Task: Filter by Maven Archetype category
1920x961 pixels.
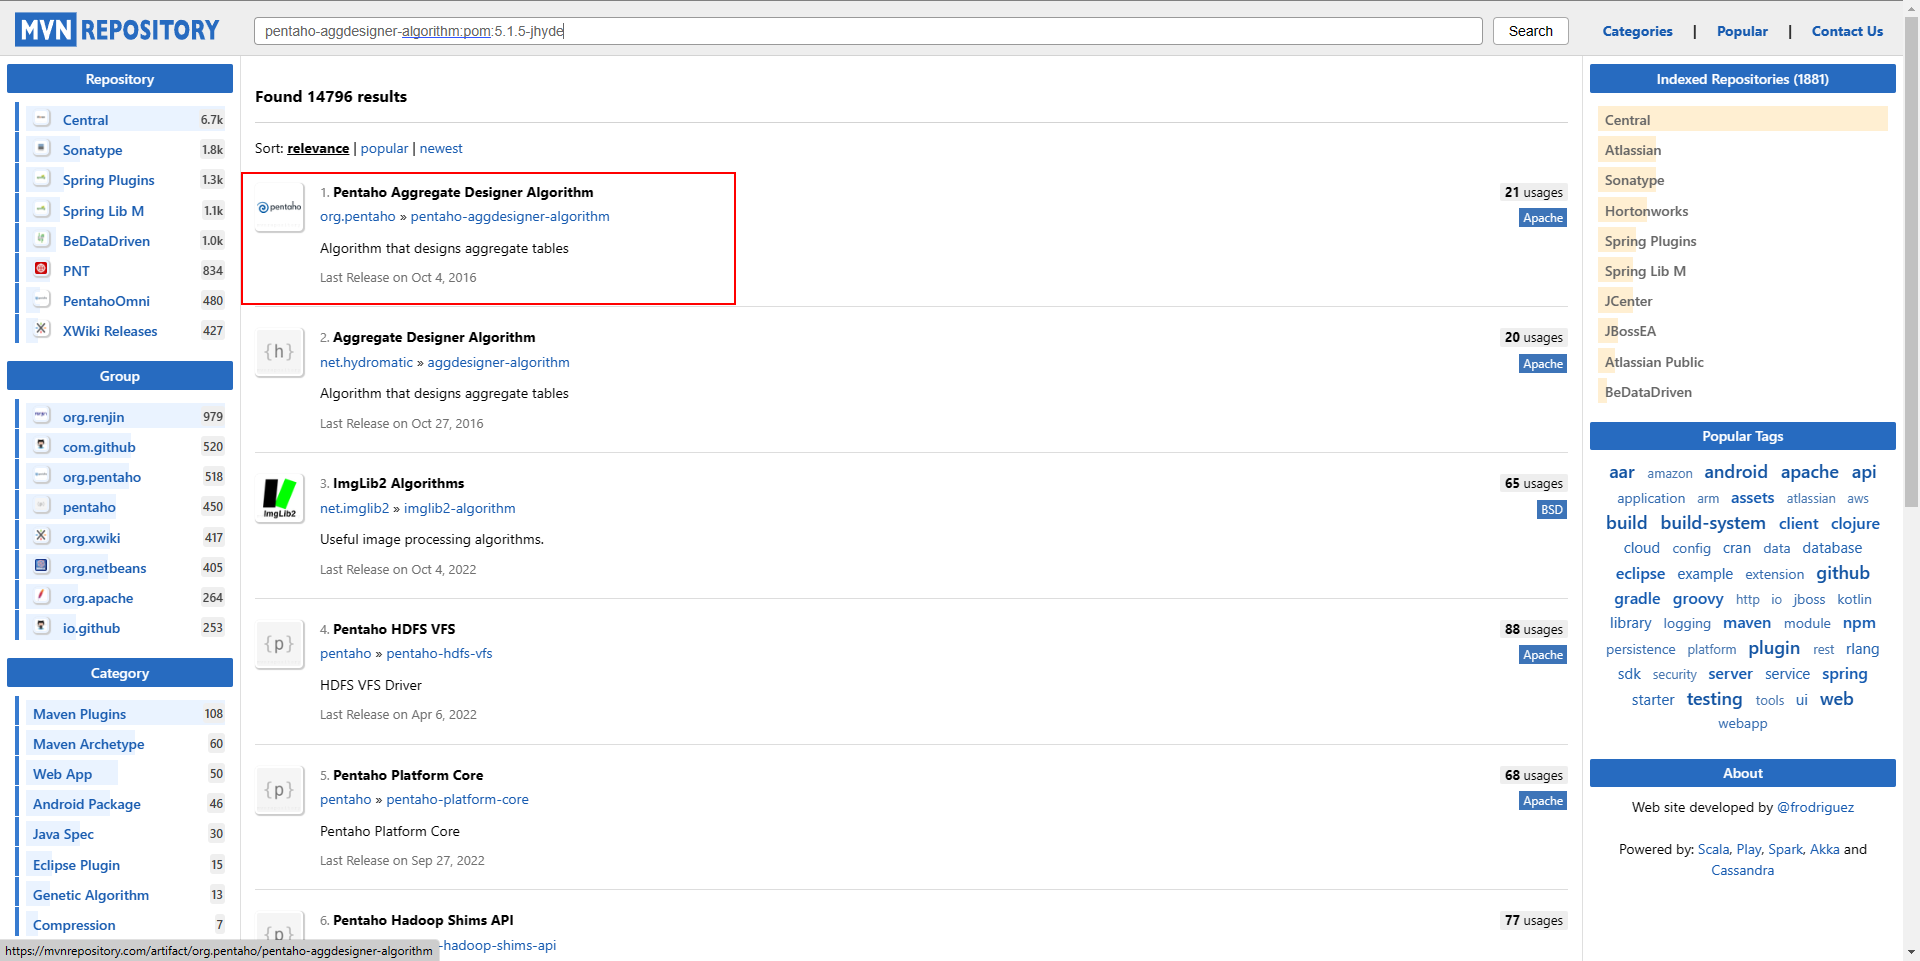Action: tap(88, 744)
